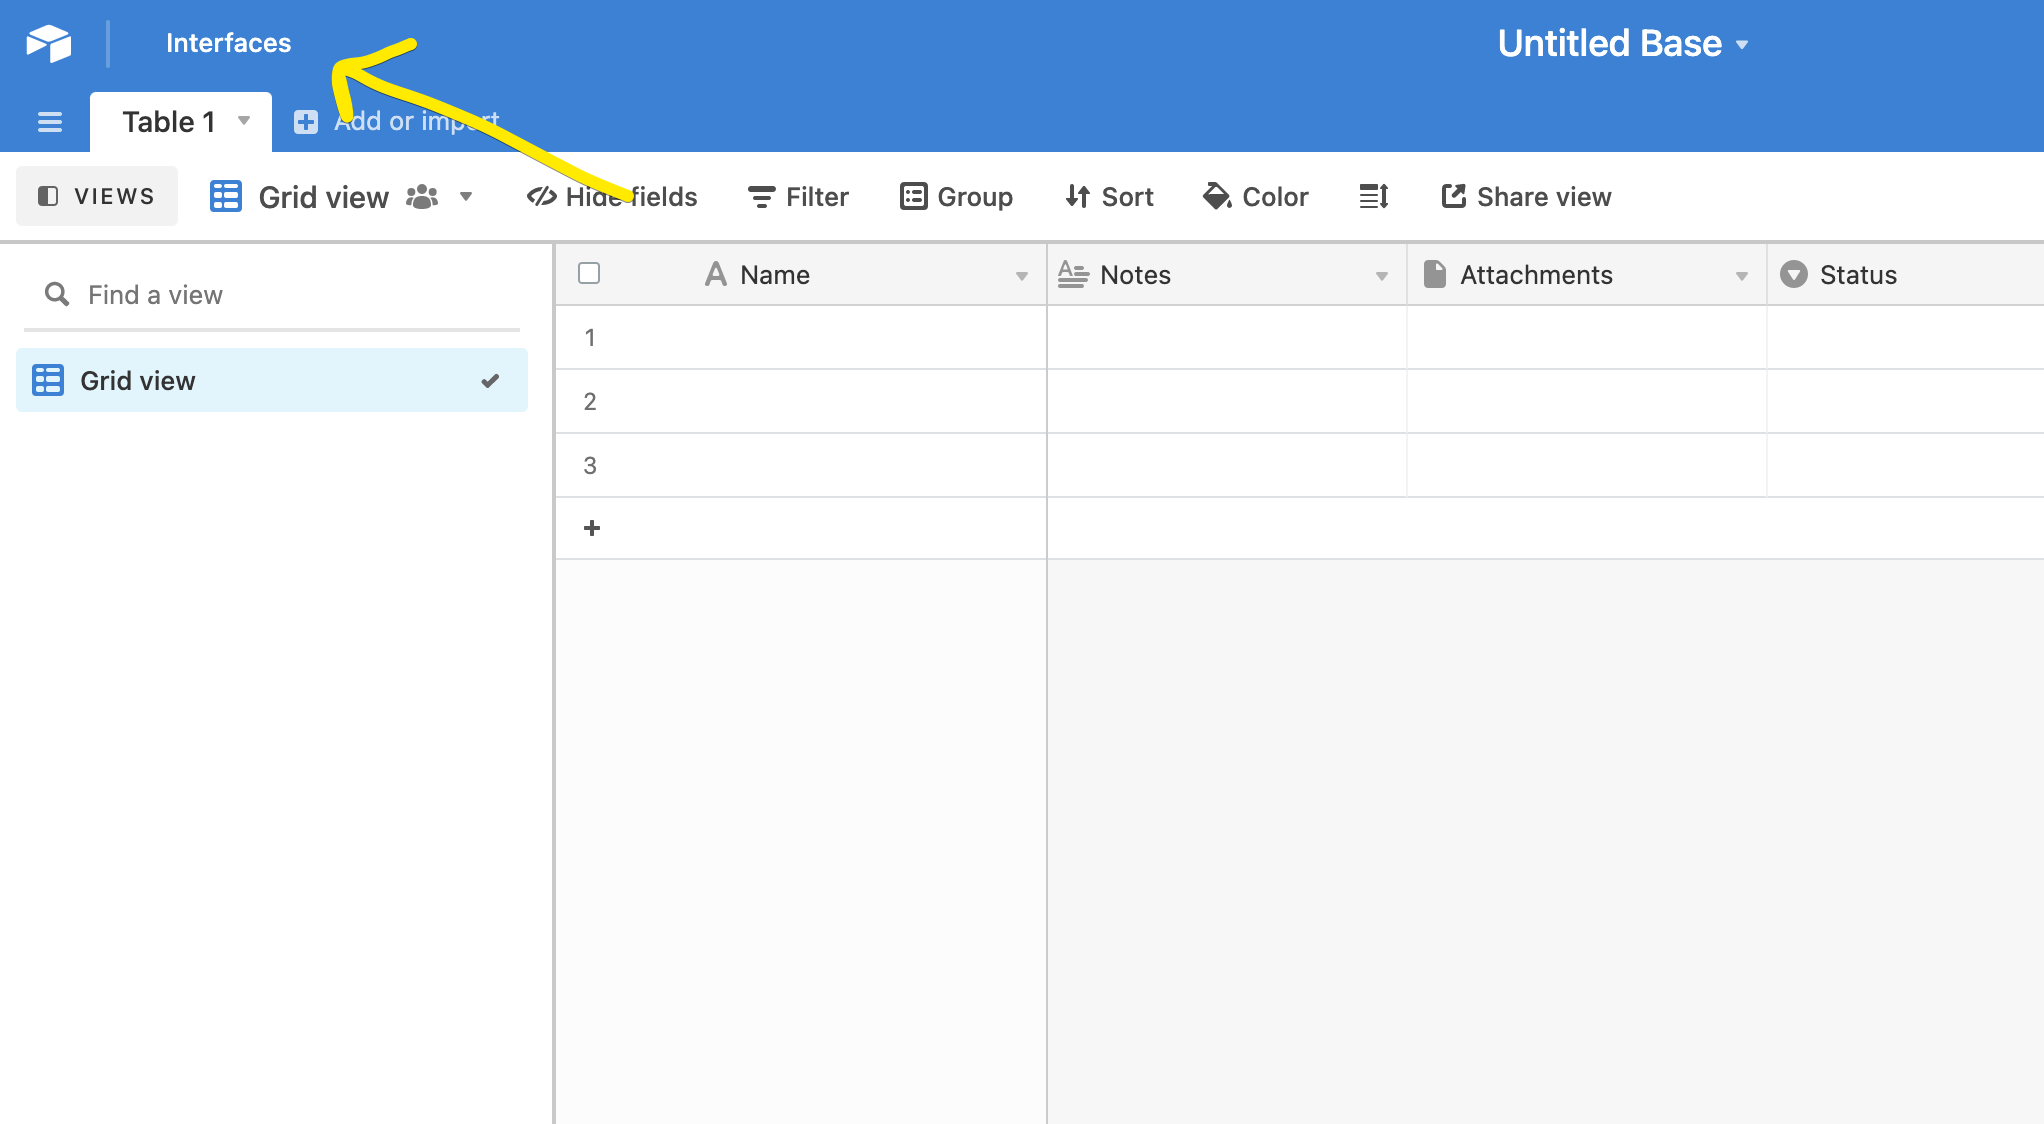Image resolution: width=2044 pixels, height=1124 pixels.
Task: Add a new row with plus icon
Action: pyautogui.click(x=591, y=528)
